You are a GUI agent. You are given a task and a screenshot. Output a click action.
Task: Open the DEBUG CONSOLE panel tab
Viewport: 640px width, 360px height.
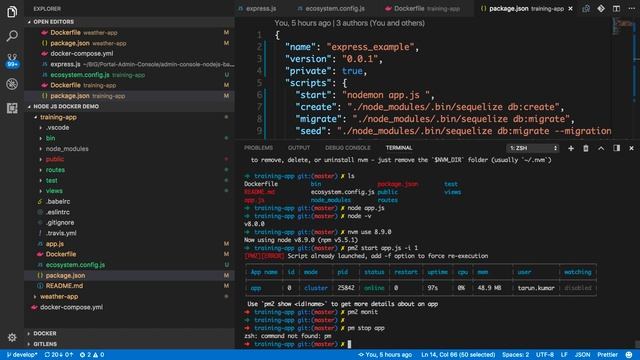[348, 148]
